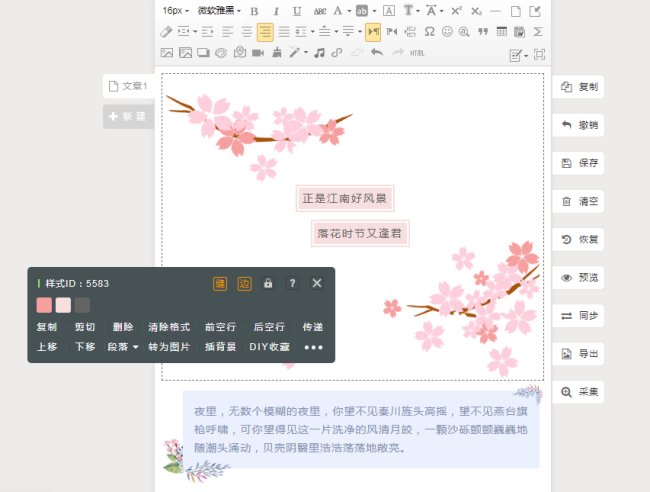Toggle the lock icon in style panel
Image resolution: width=650 pixels, height=492 pixels.
268,283
